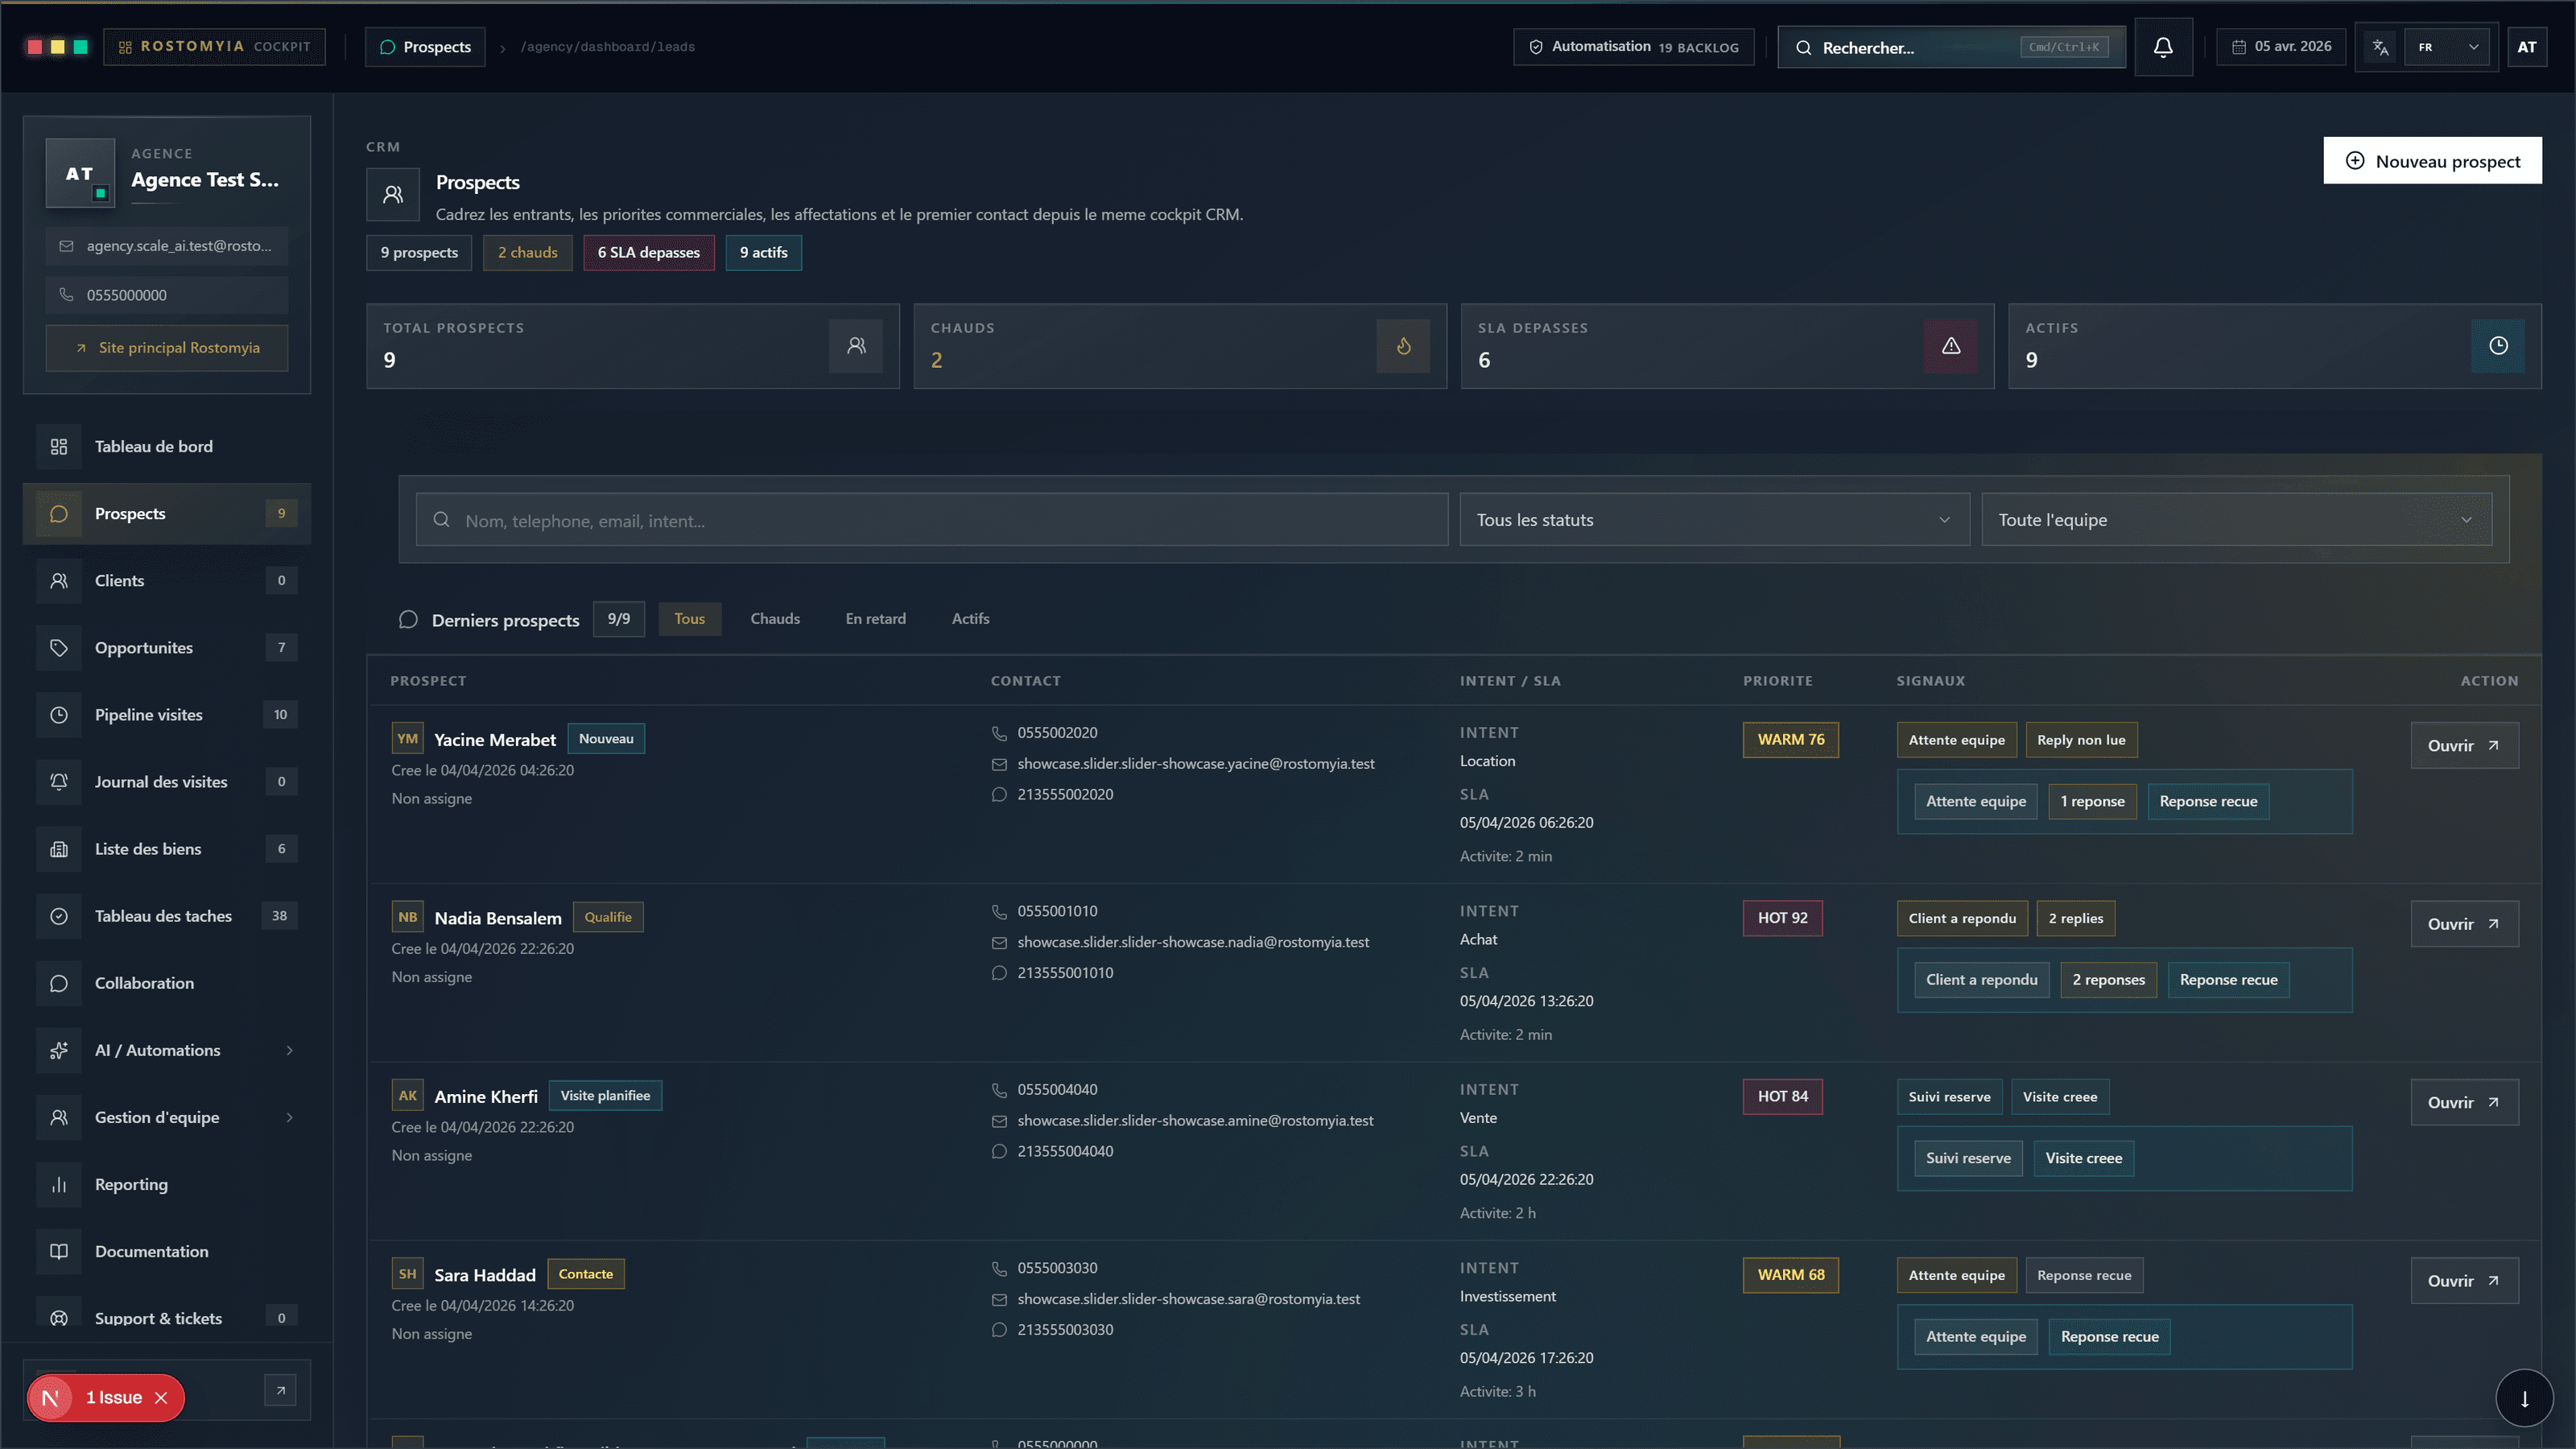2576x1449 pixels.
Task: Open Pipeline visites in sidebar
Action: click(x=167, y=715)
